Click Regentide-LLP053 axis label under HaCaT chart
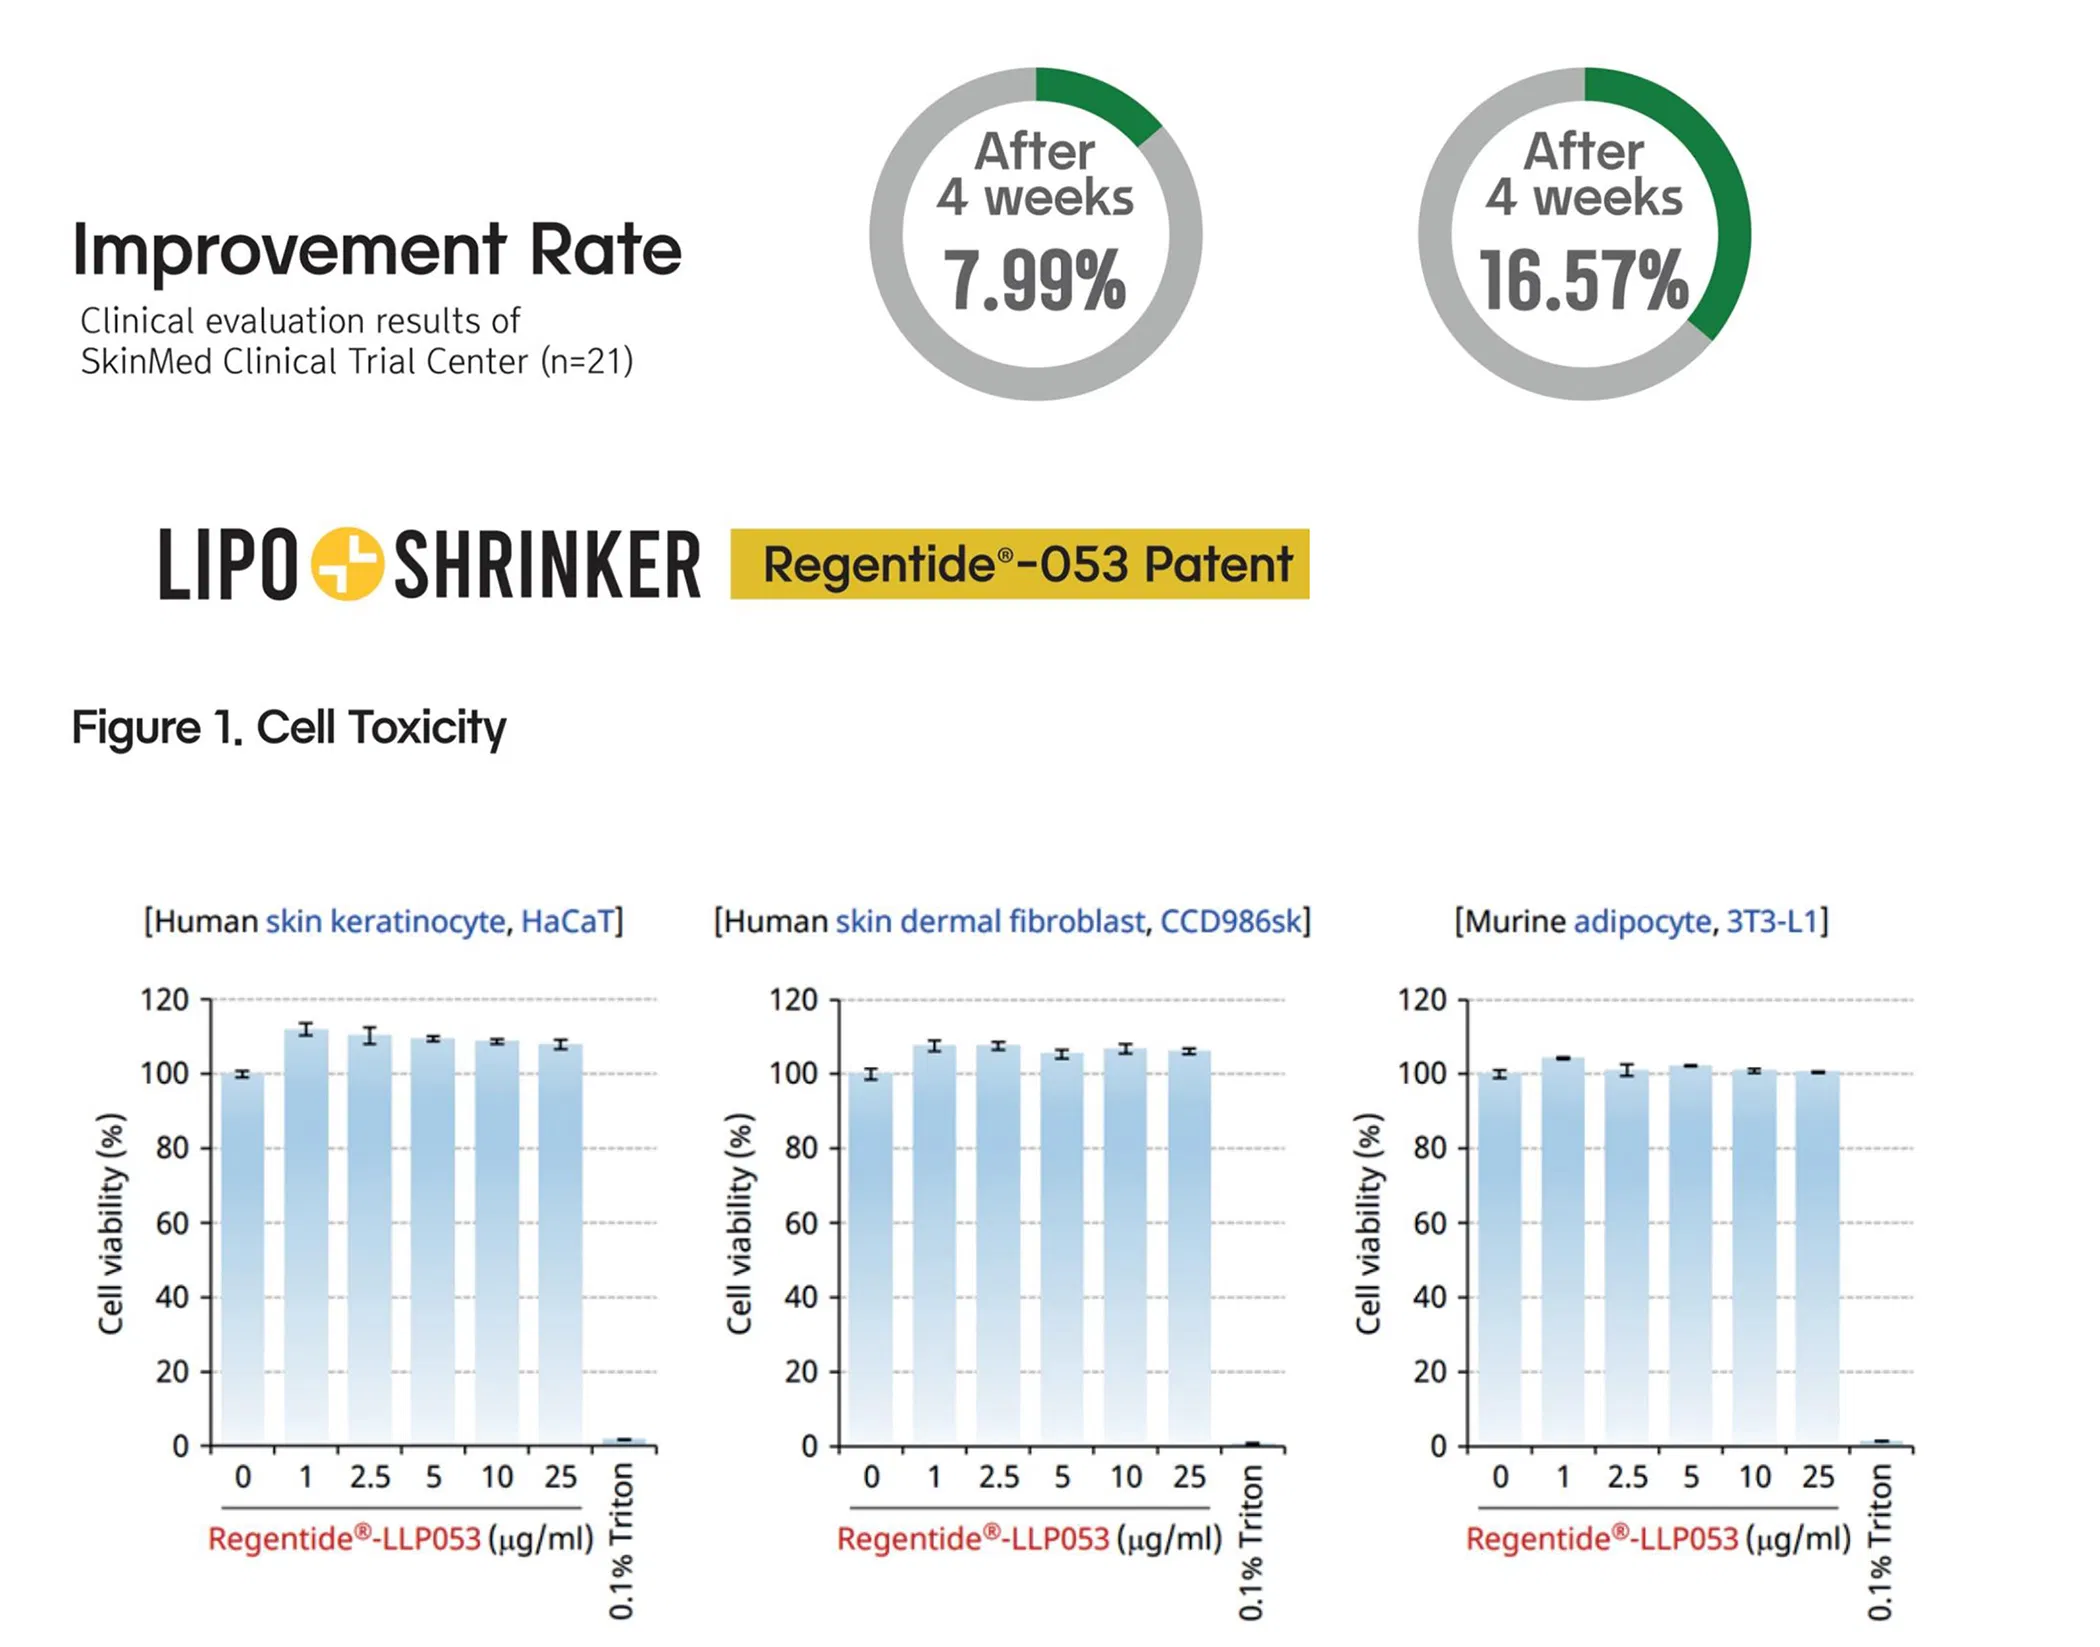This screenshot has width=2100, height=1647. pos(400,1538)
